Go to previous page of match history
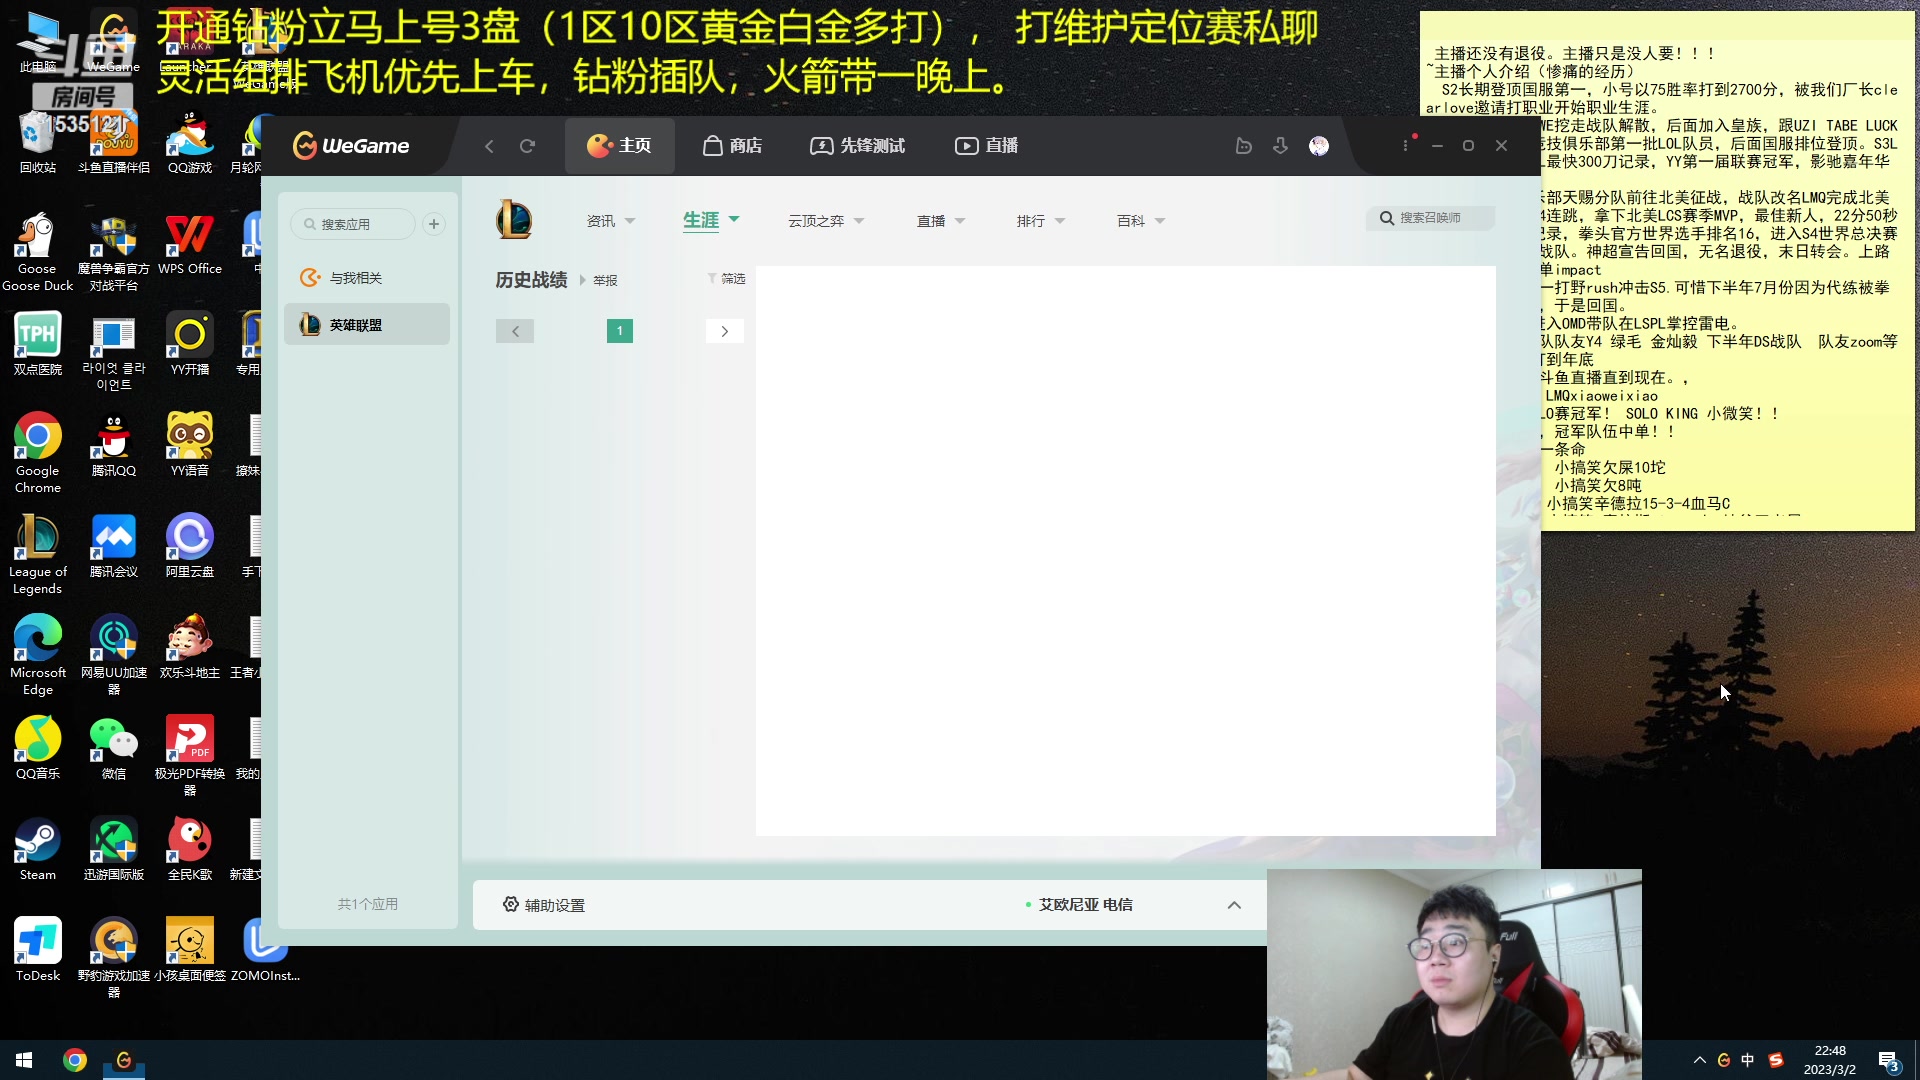This screenshot has width=1920, height=1080. pos(515,331)
